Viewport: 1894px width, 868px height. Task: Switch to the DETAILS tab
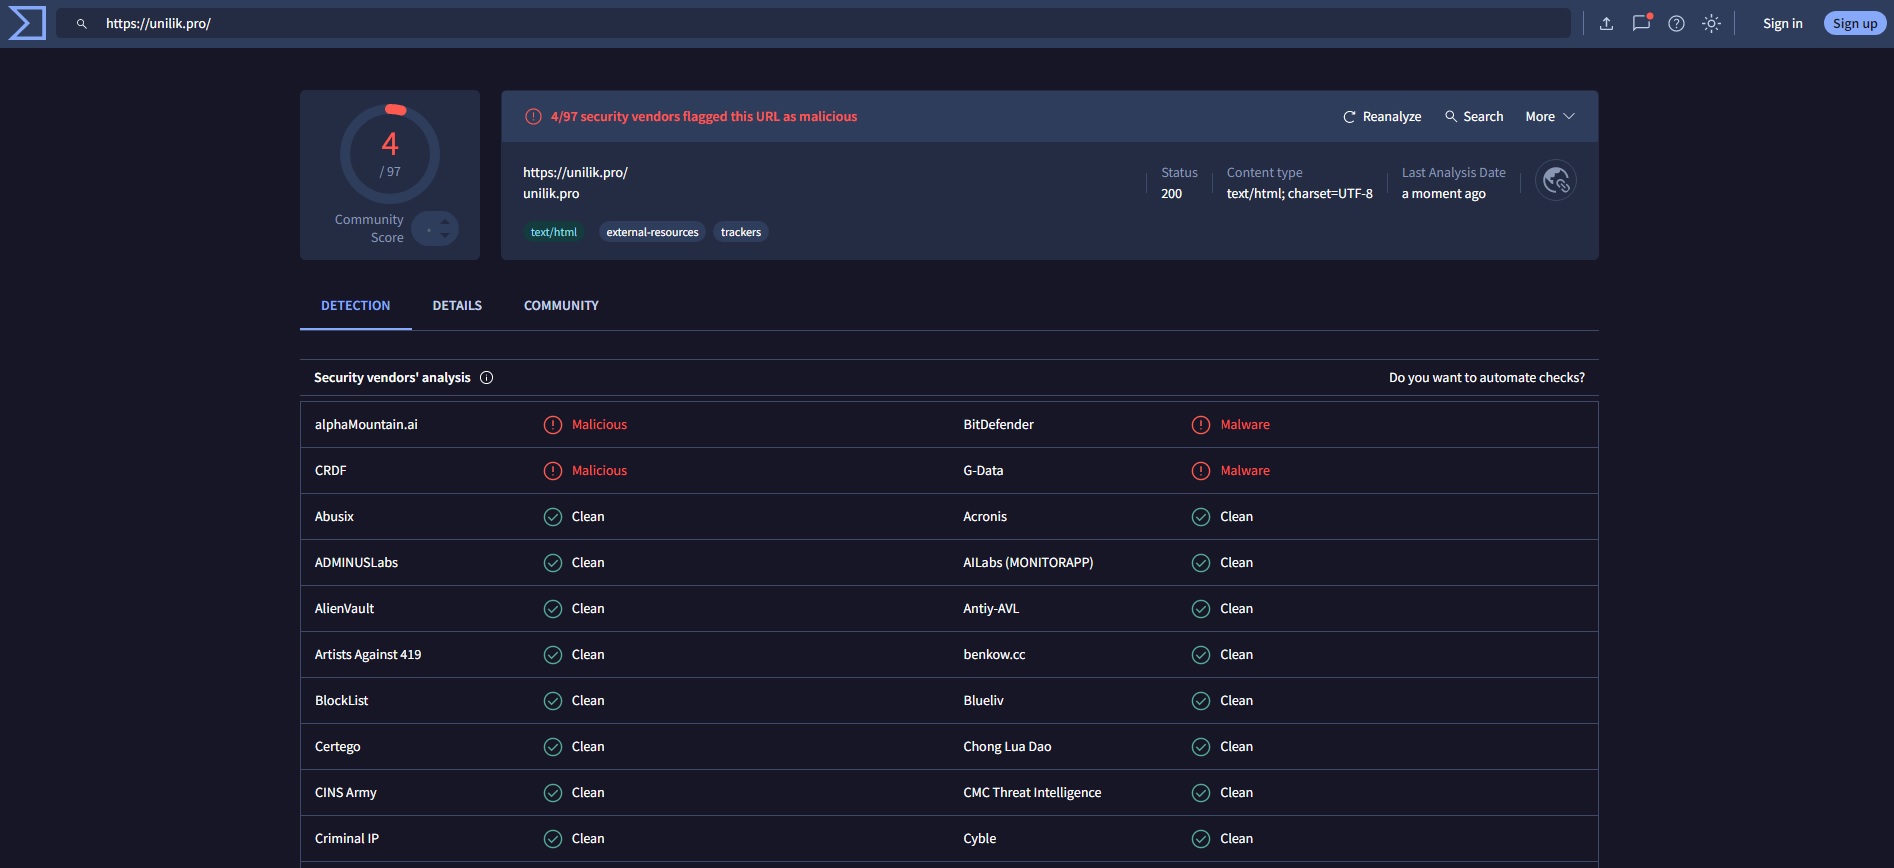coord(457,306)
